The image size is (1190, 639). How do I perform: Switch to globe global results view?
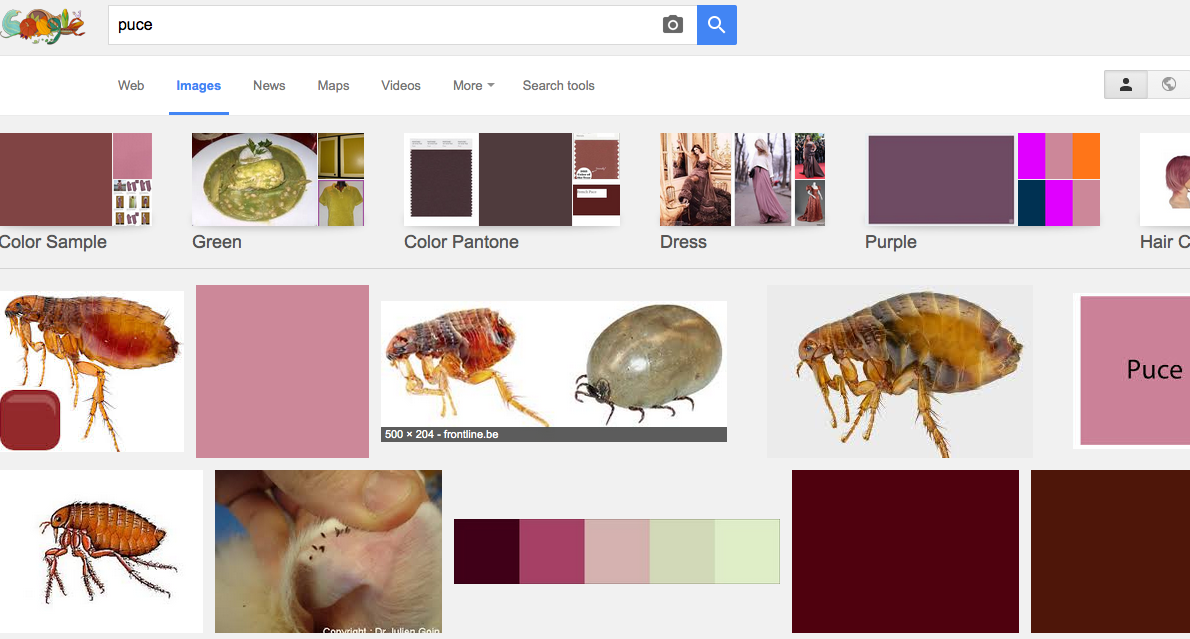[x=1168, y=85]
